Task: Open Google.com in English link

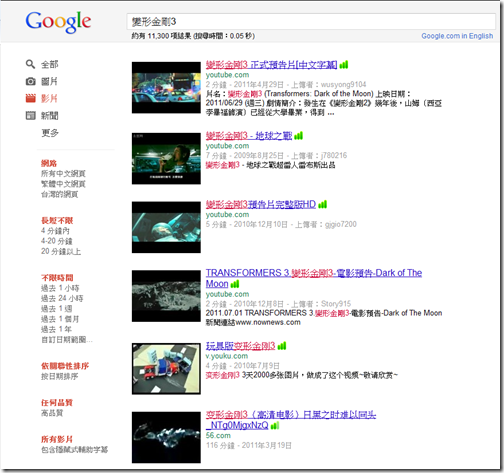Action: click(457, 36)
